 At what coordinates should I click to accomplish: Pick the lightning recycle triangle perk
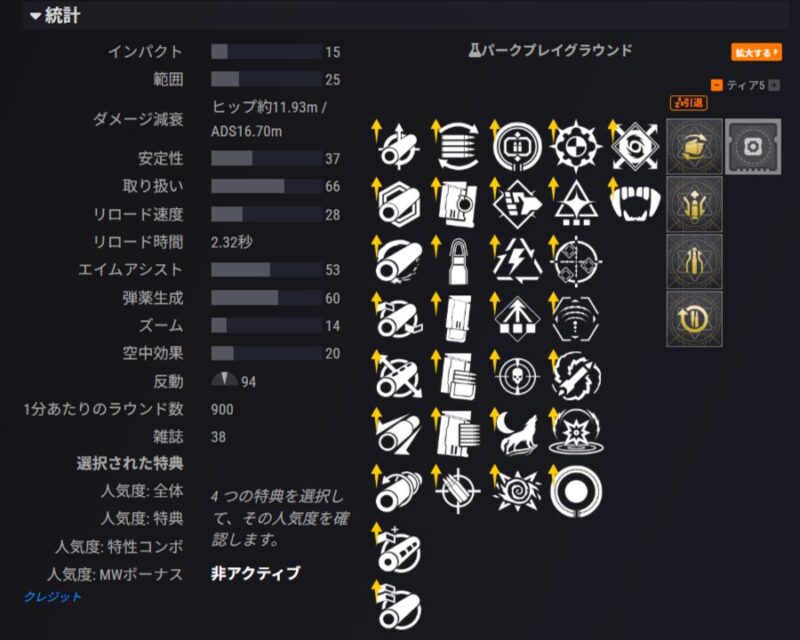(517, 260)
